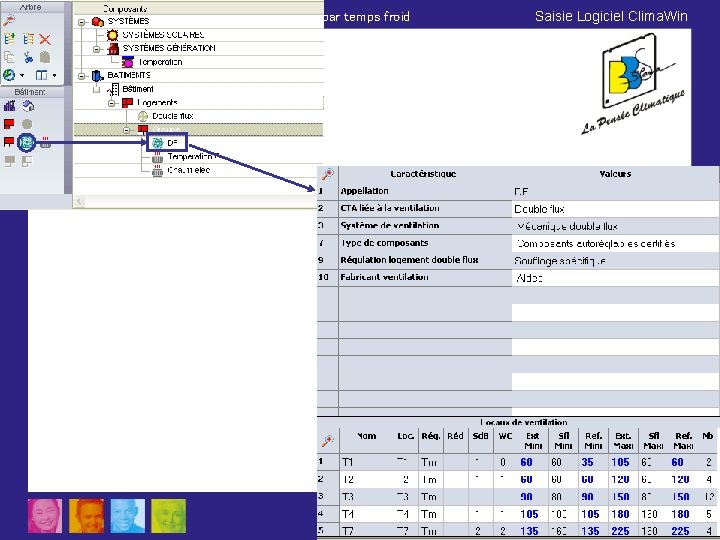Collapse the BATIMENTS tree node

81,76
